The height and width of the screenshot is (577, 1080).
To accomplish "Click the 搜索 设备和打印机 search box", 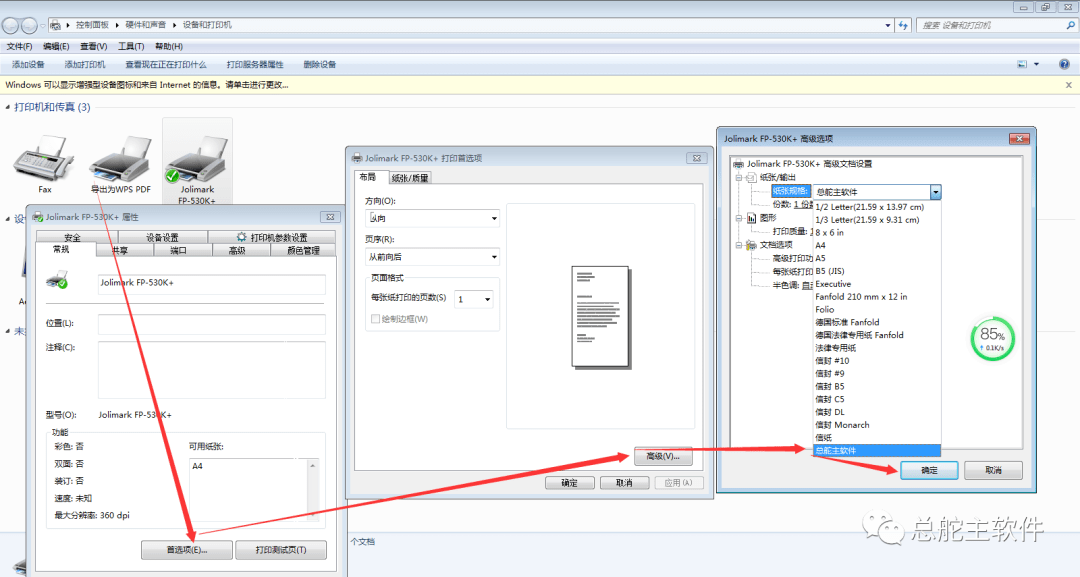I will (990, 25).
